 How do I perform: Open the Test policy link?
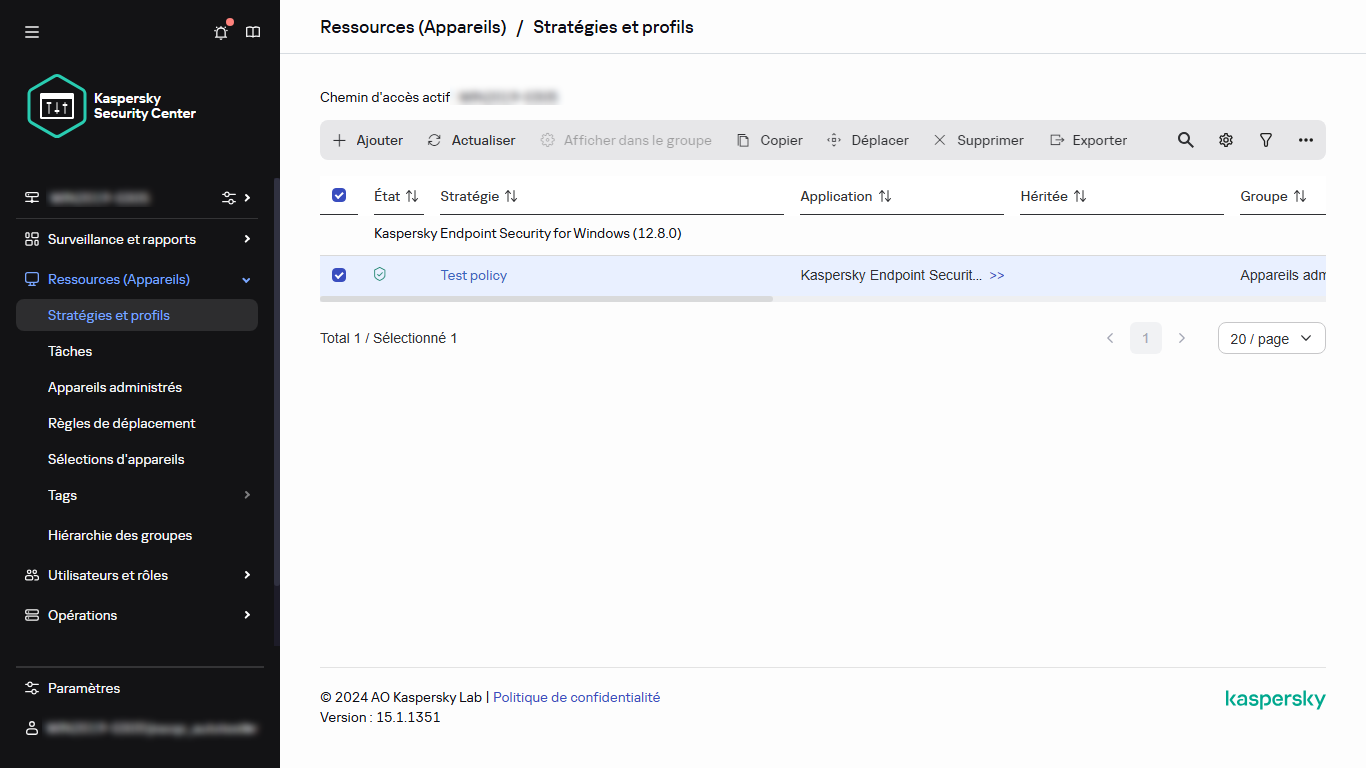click(x=474, y=275)
